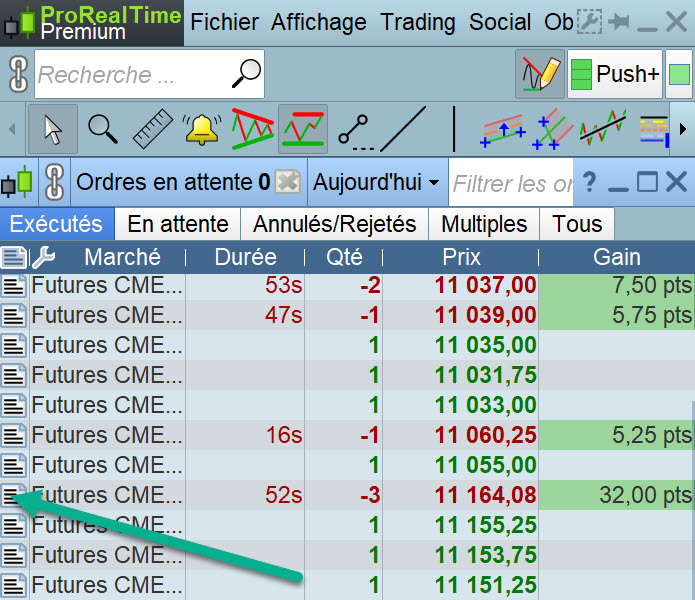Viewport: 695px width, 600px height.
Task: Open details icon for the 11 039,00 order
Action: [x=14, y=316]
